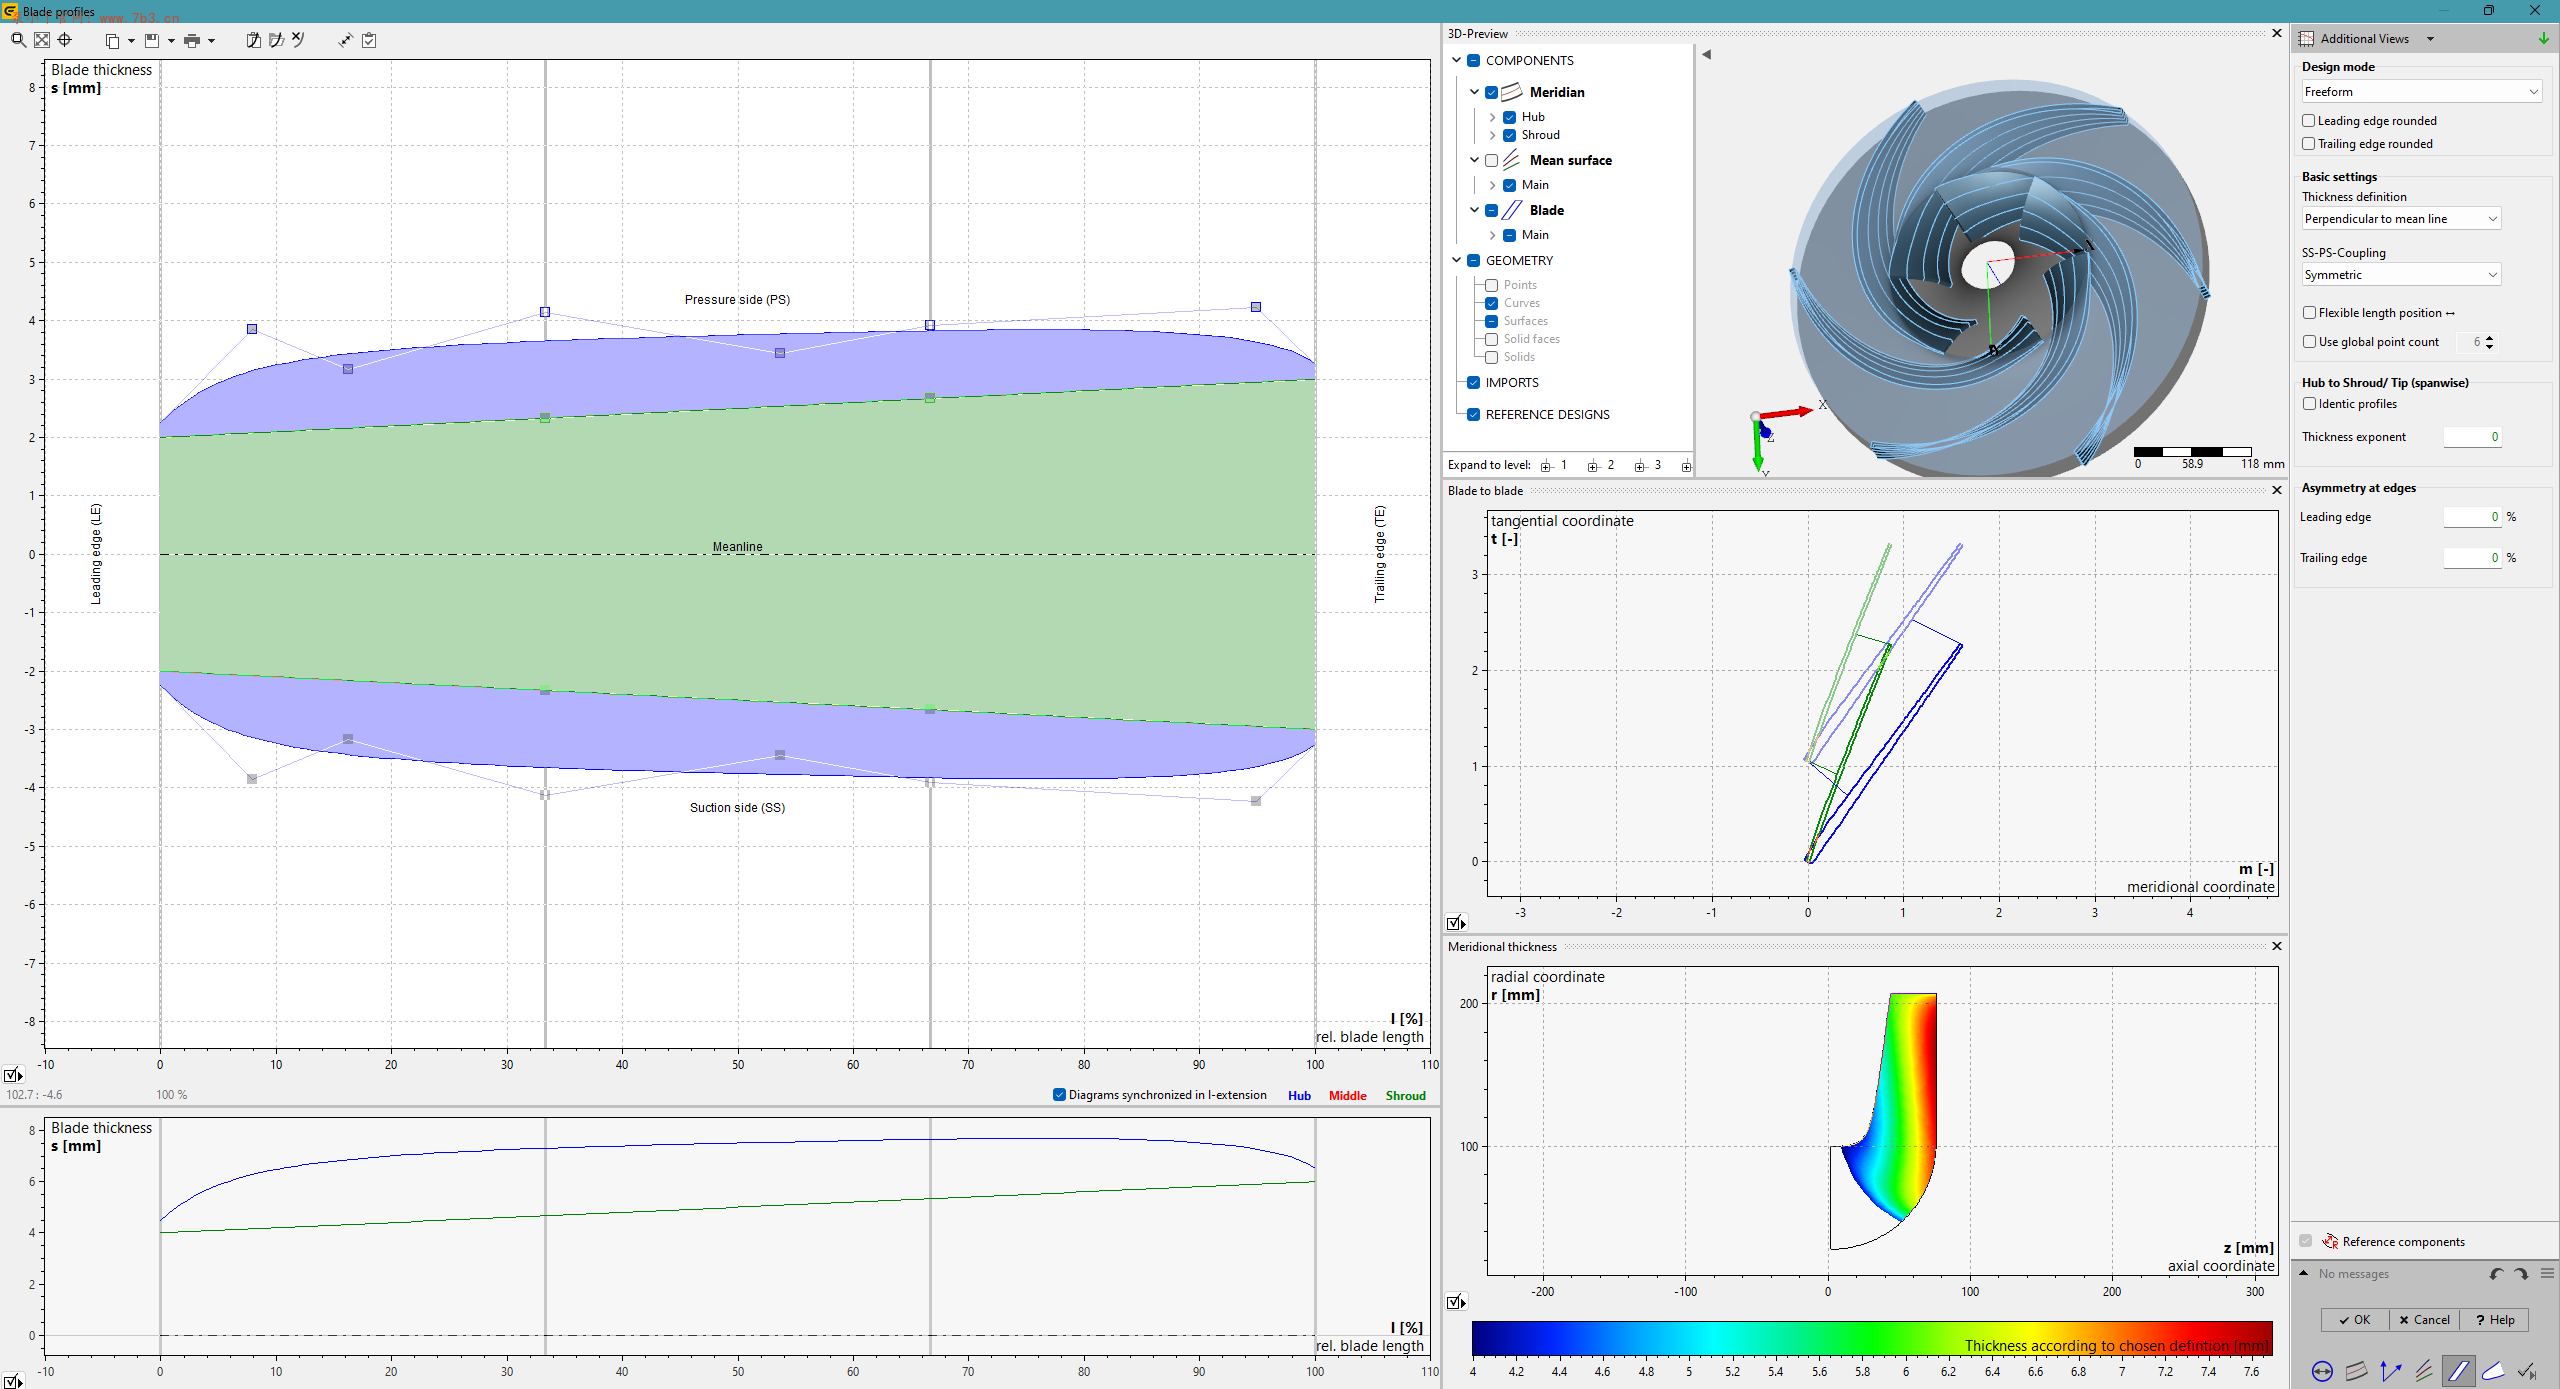The width and height of the screenshot is (2560, 1389).
Task: Open save icon dropdown arrow
Action: tap(171, 41)
